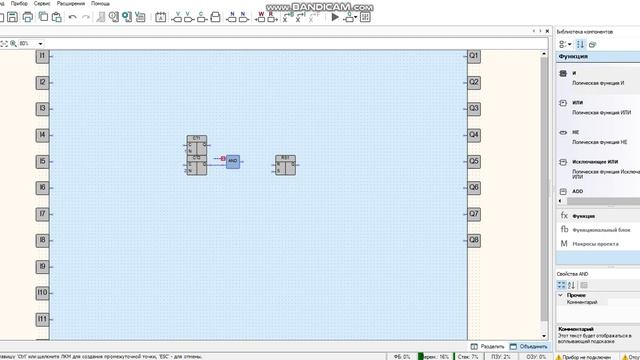
Task: Collapse the Прочее property group
Action: [561, 295]
